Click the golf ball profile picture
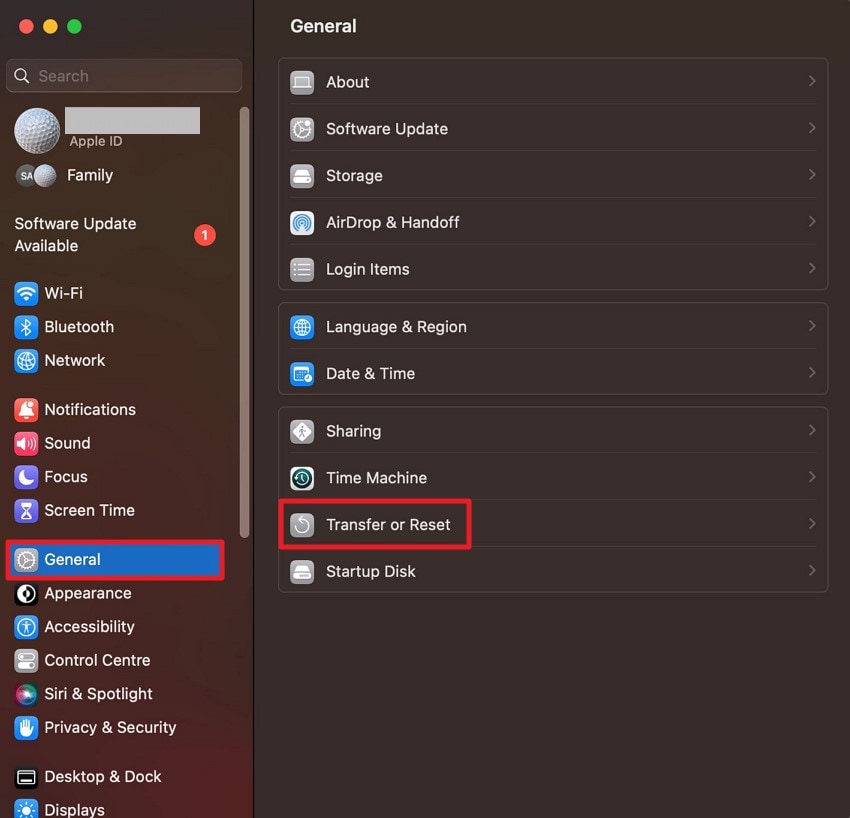This screenshot has height=818, width=850. click(37, 131)
